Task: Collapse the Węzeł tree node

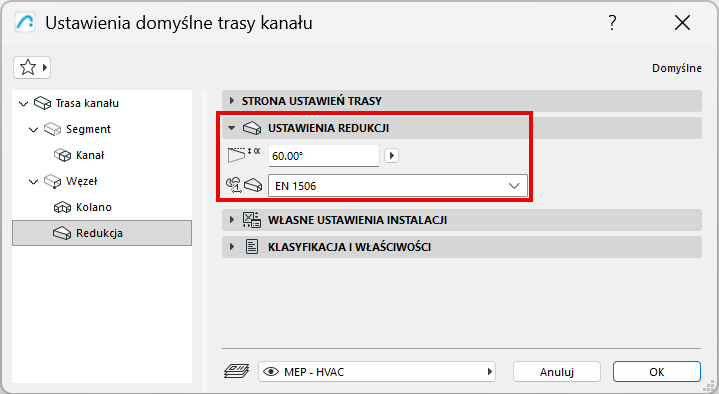Action: click(33, 182)
